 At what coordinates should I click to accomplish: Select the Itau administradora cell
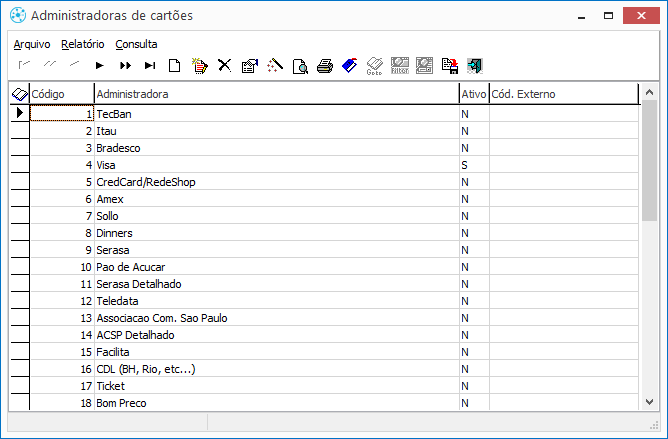276,131
